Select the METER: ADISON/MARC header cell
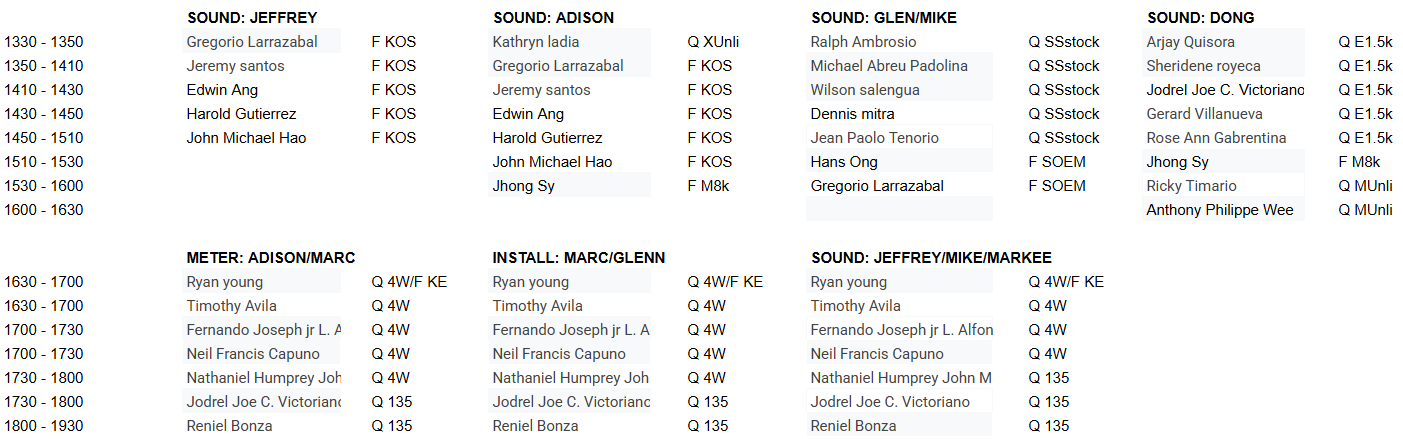This screenshot has width=1403, height=439. 270,258
